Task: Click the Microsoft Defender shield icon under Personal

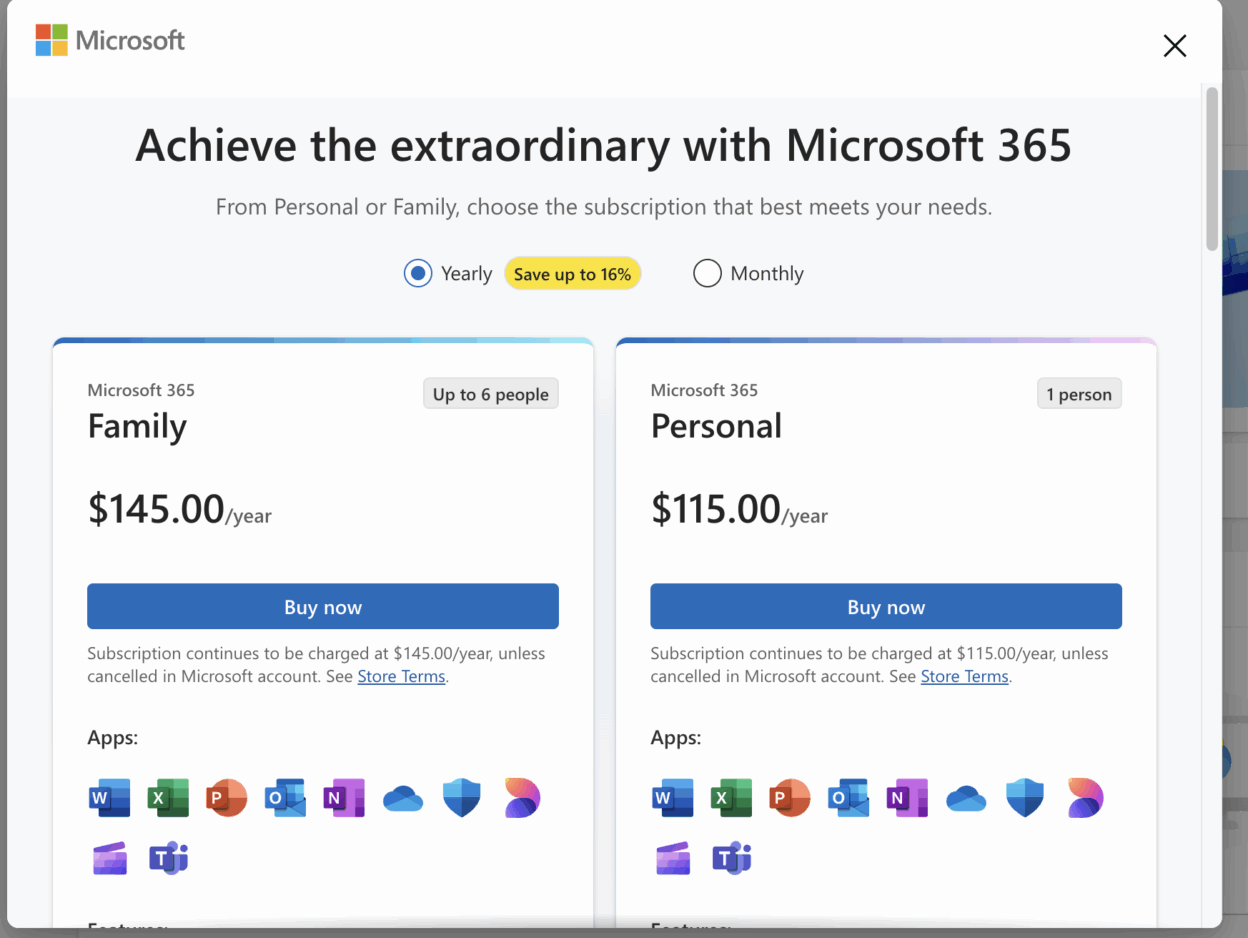Action: [x=1025, y=797]
